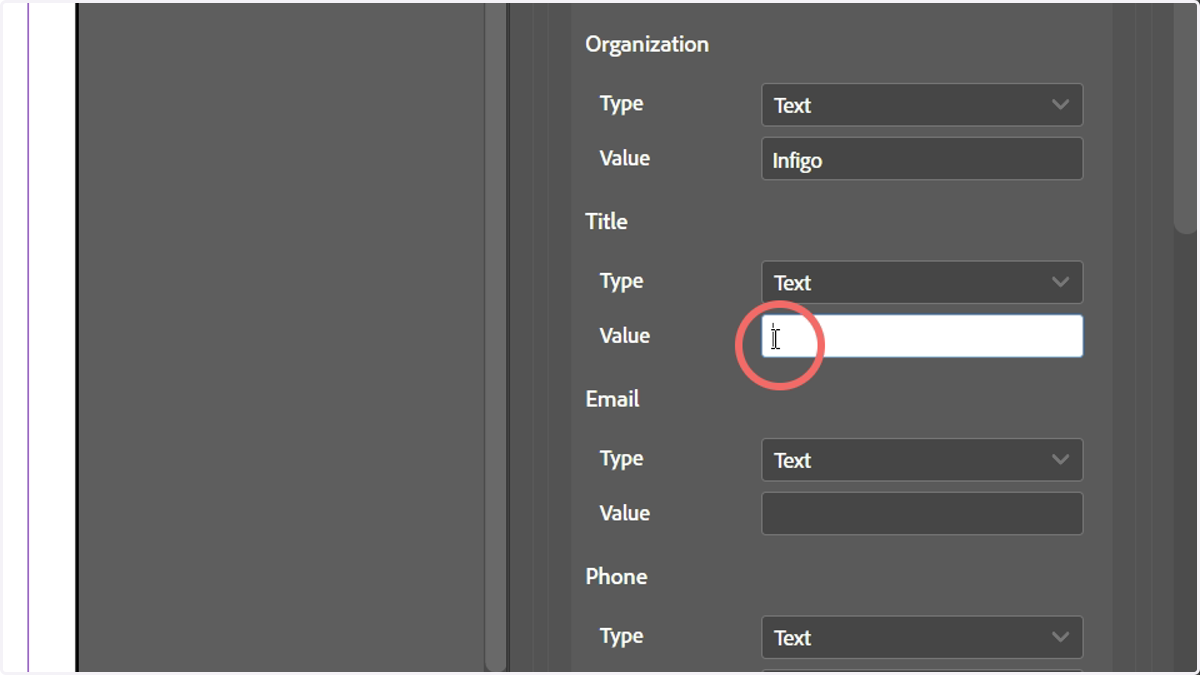Click the document area vertical scrollbar

tap(495, 337)
